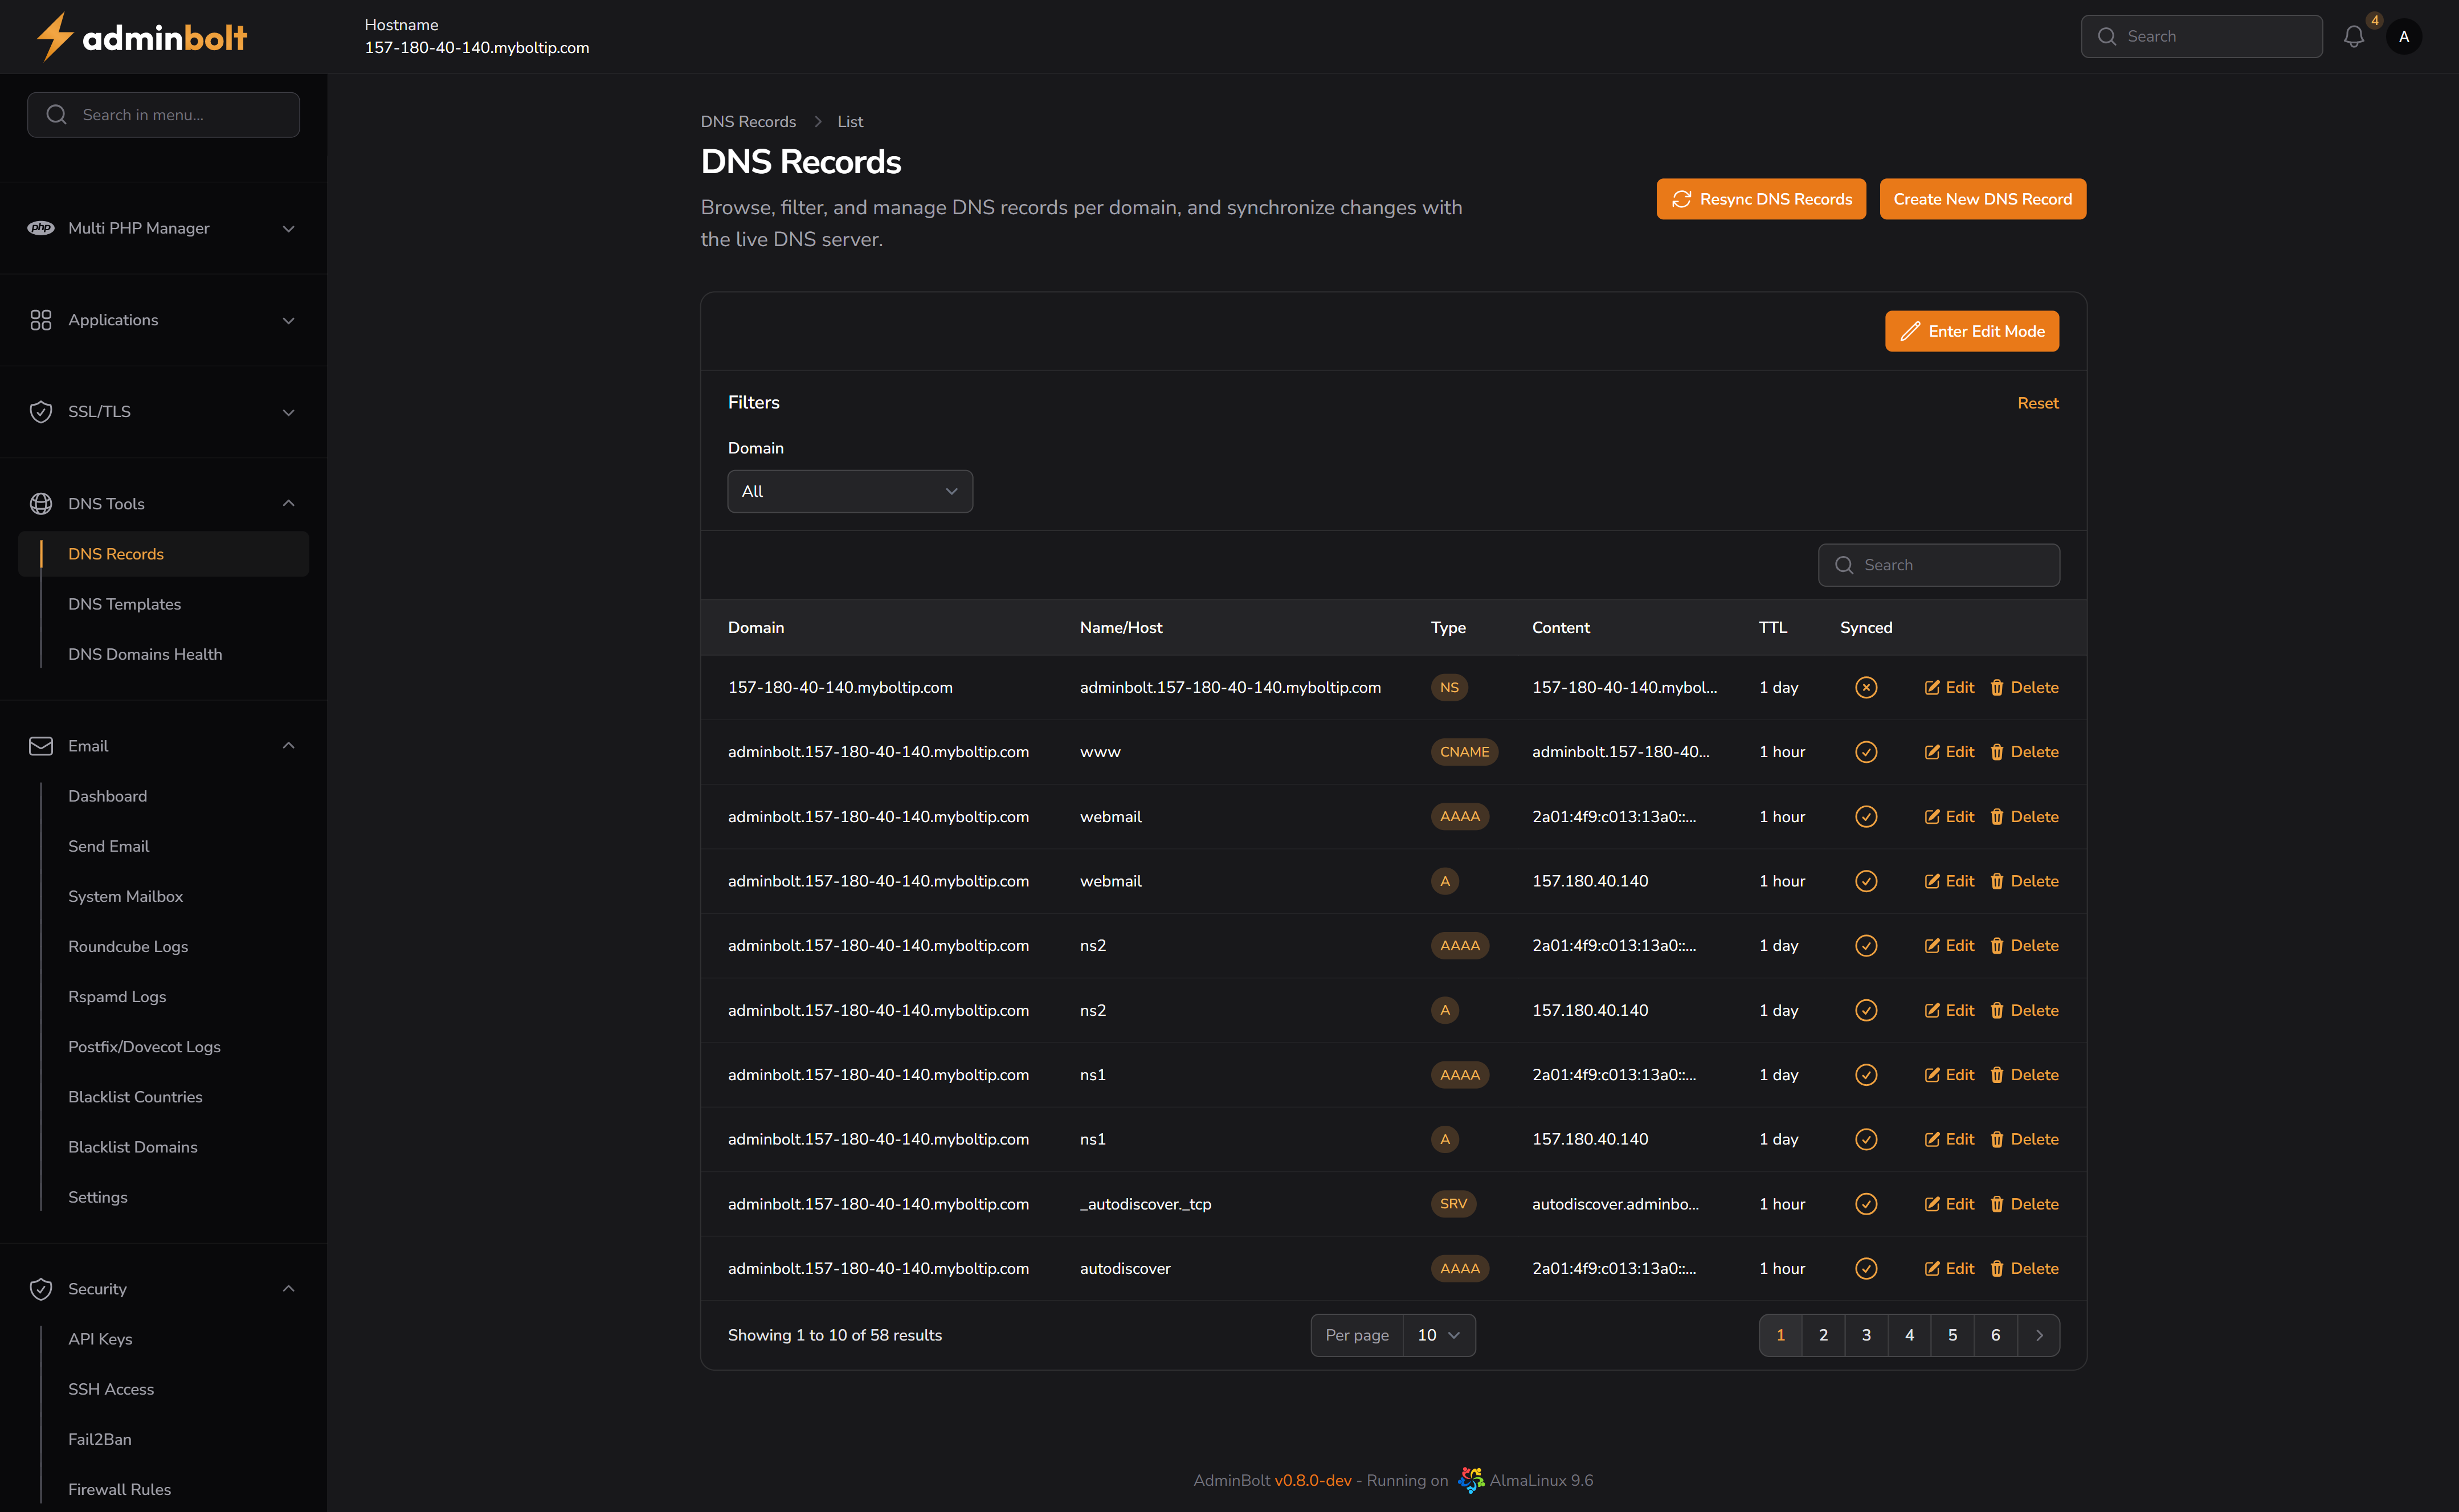Click the synced status icon on the ns1 A record

pos(1866,1139)
